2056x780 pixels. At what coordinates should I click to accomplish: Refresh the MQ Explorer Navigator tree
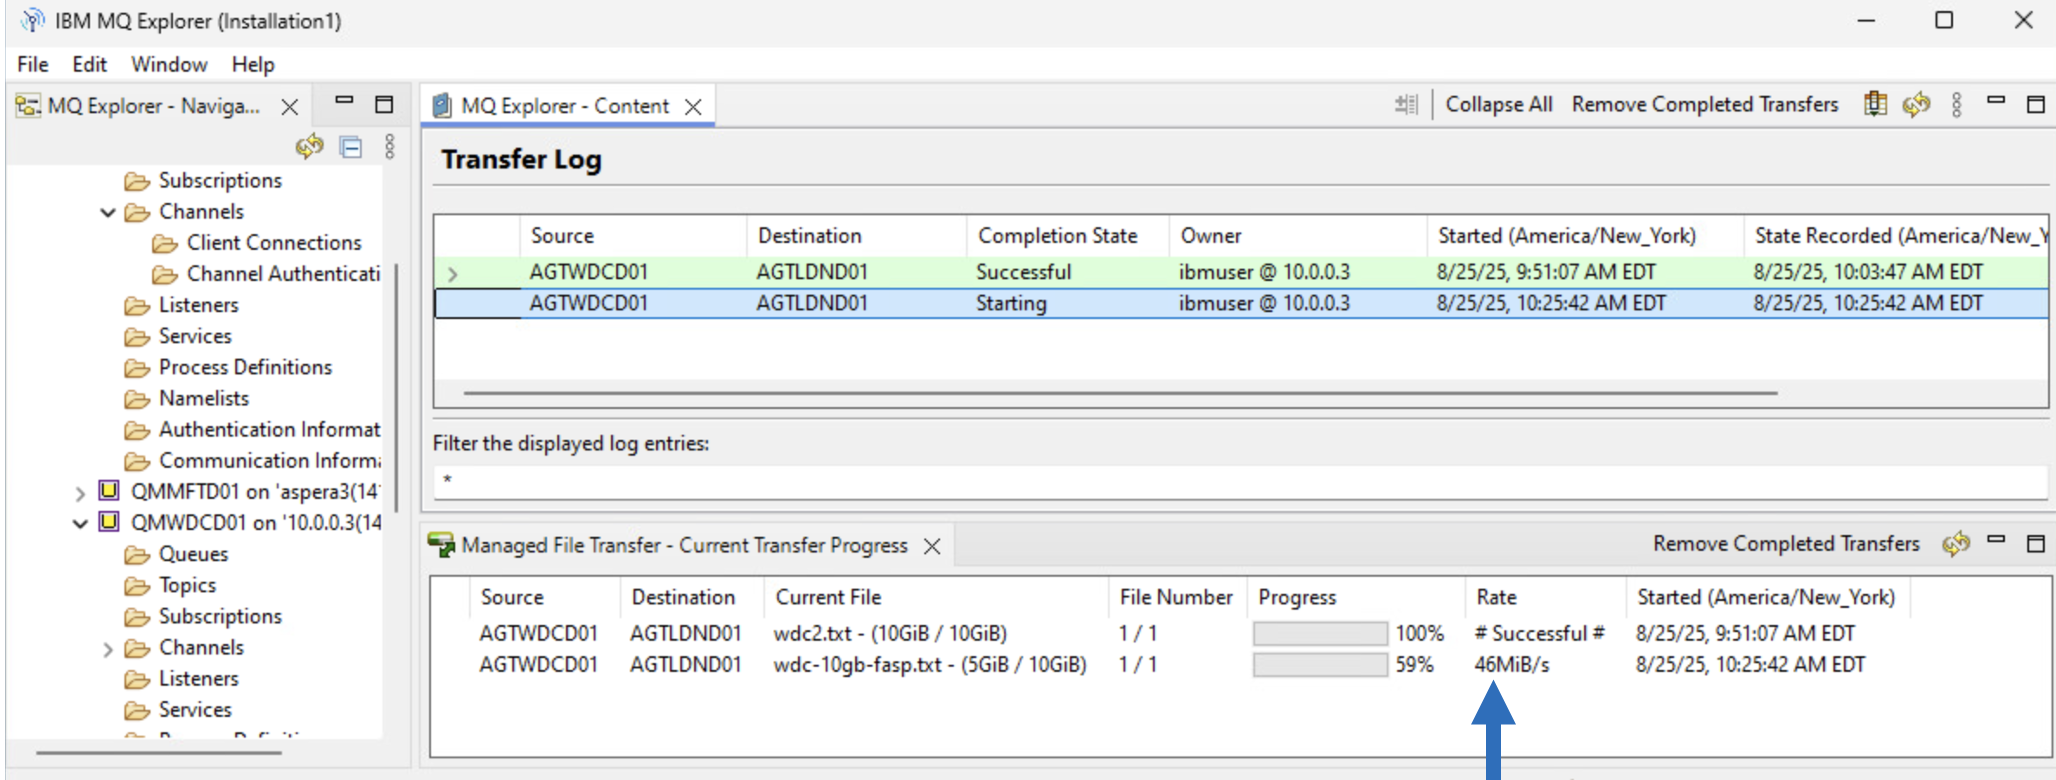309,147
